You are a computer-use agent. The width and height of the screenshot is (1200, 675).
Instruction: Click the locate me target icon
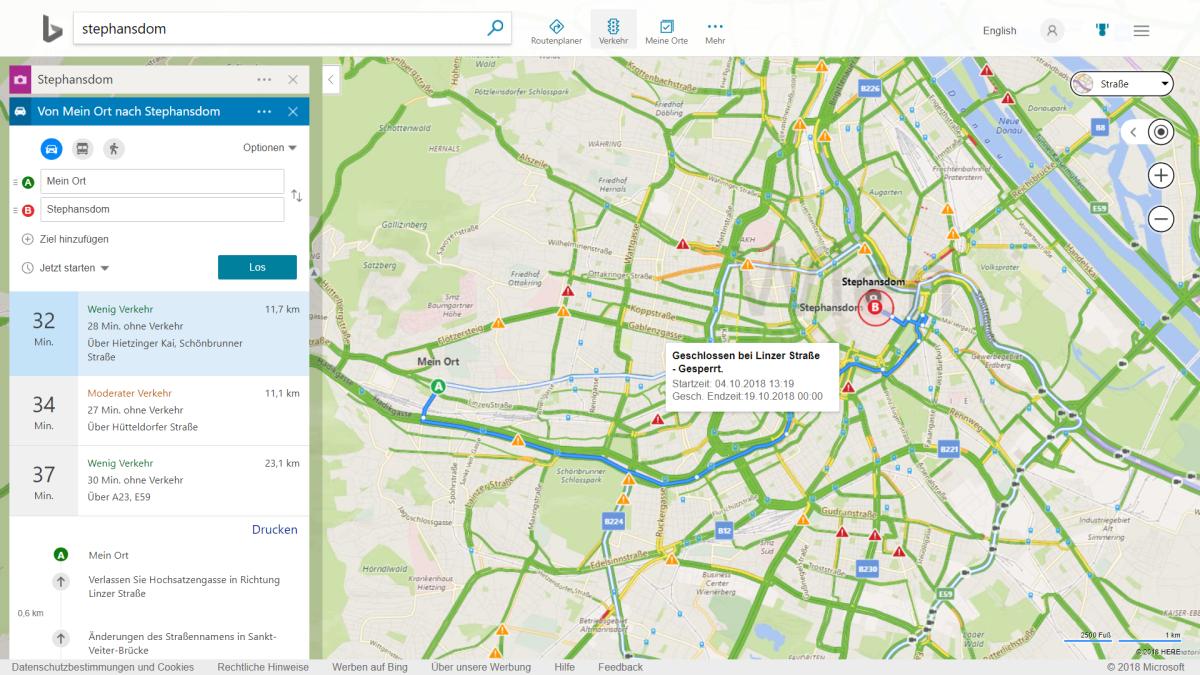(1160, 132)
